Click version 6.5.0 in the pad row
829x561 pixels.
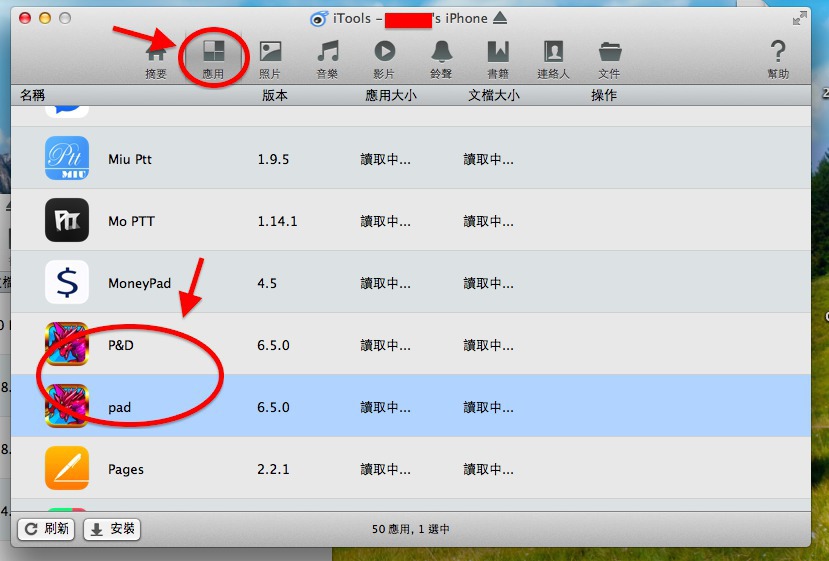273,407
